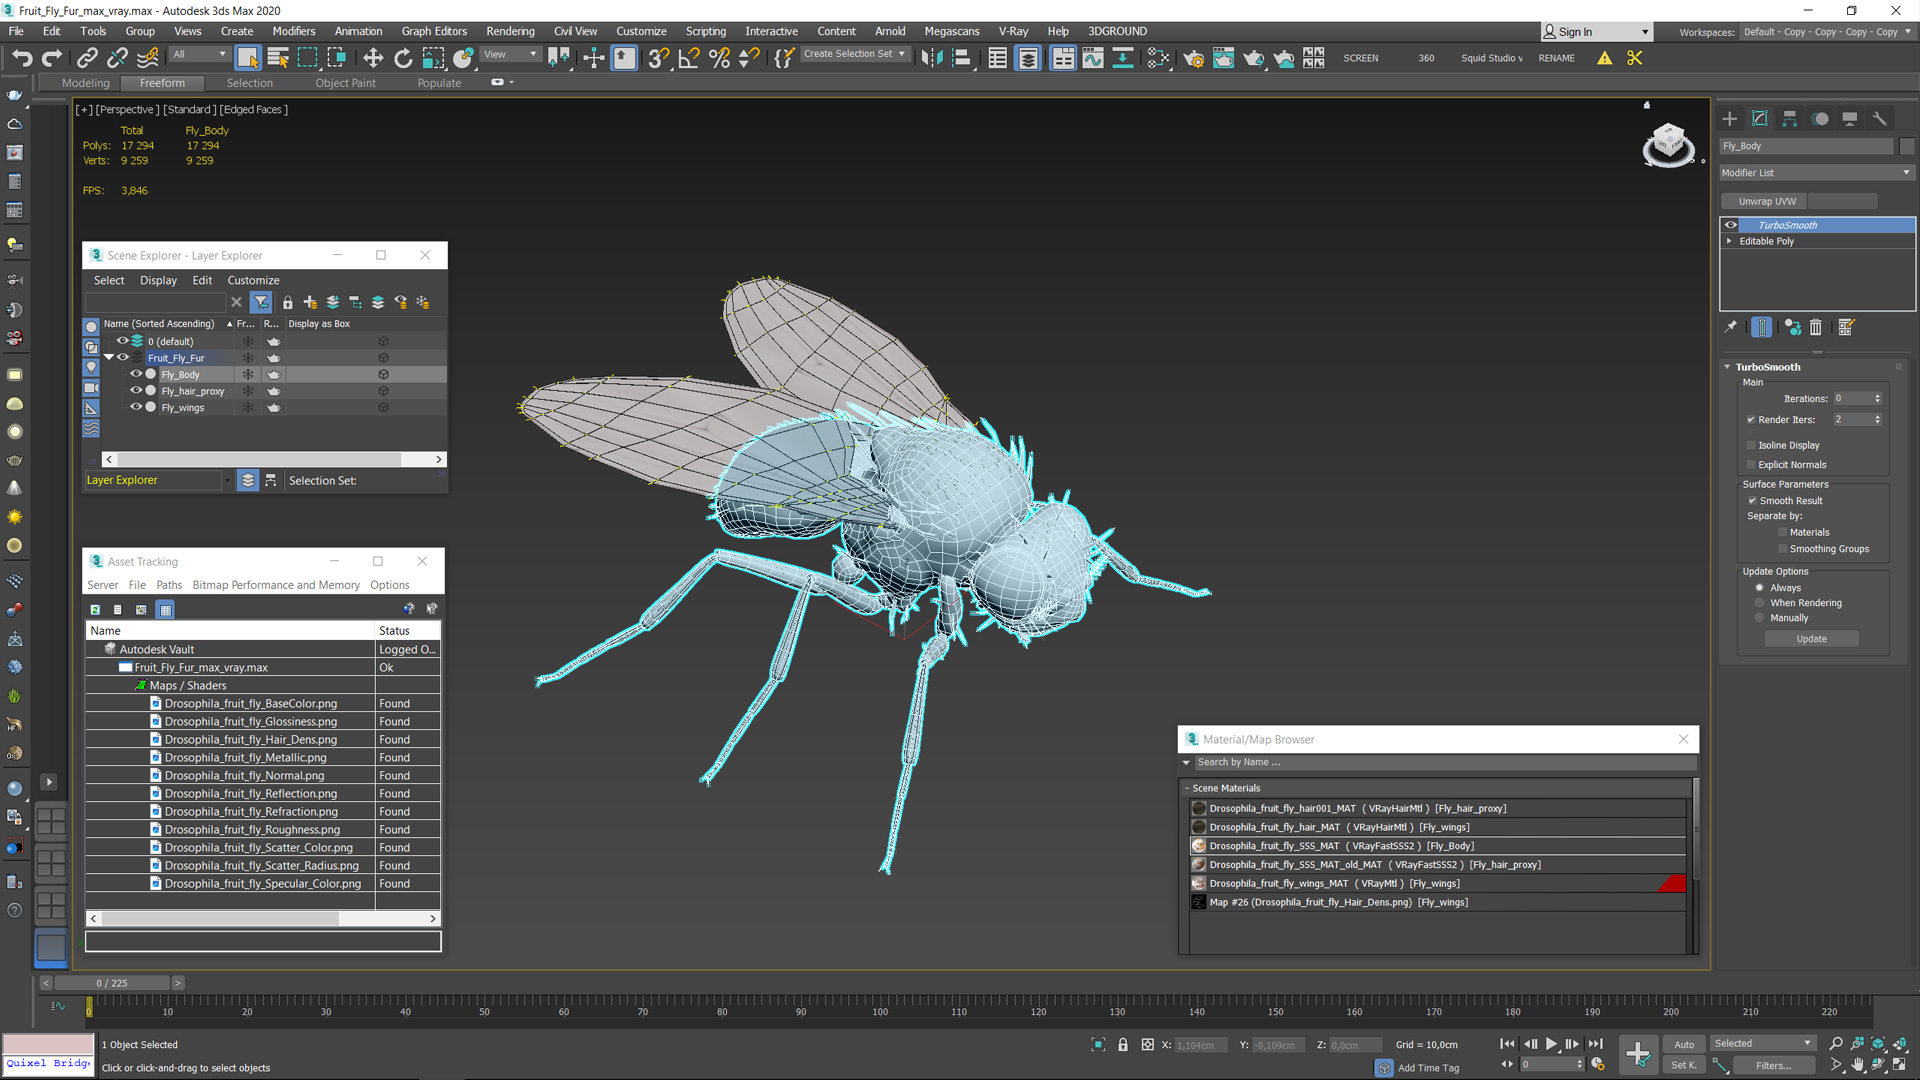Switch to the Modeling ribbon tab

click(x=86, y=83)
